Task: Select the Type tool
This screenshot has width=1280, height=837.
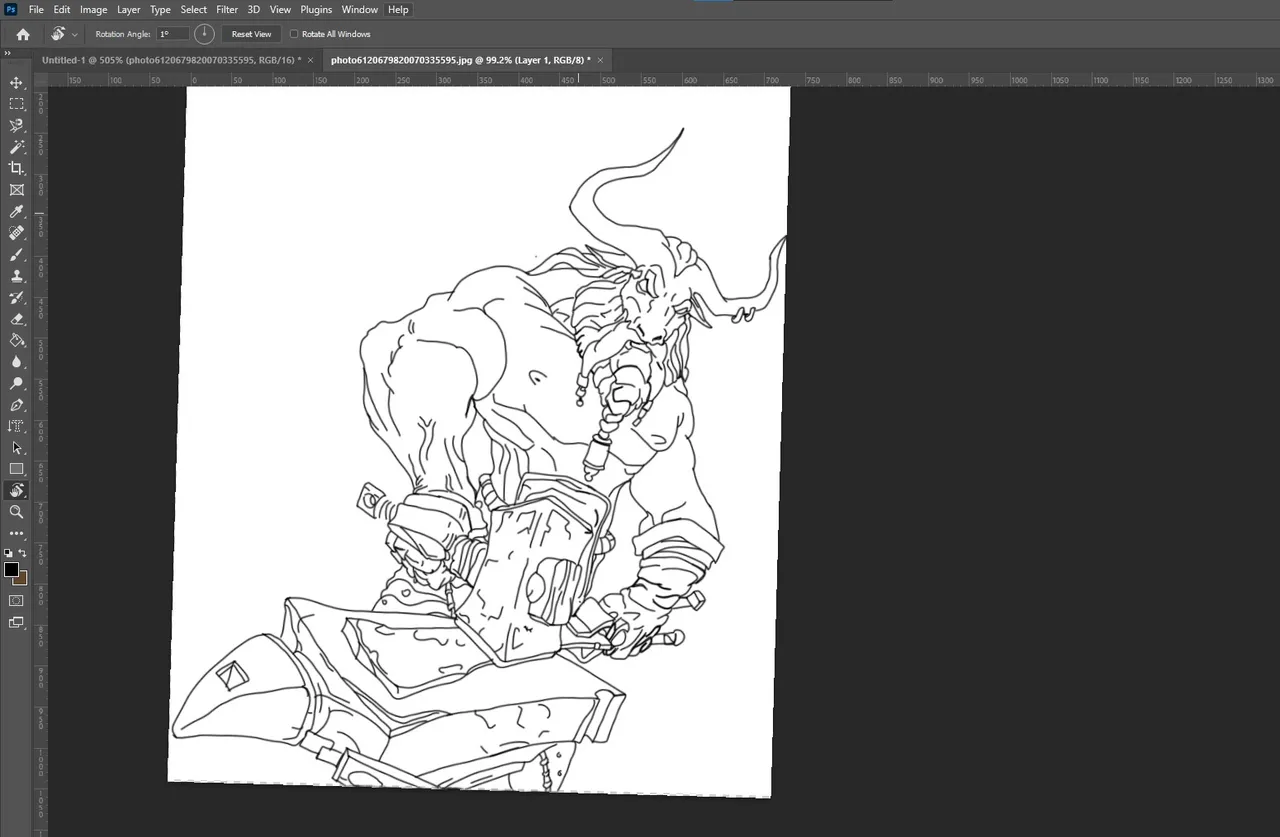Action: click(x=16, y=427)
